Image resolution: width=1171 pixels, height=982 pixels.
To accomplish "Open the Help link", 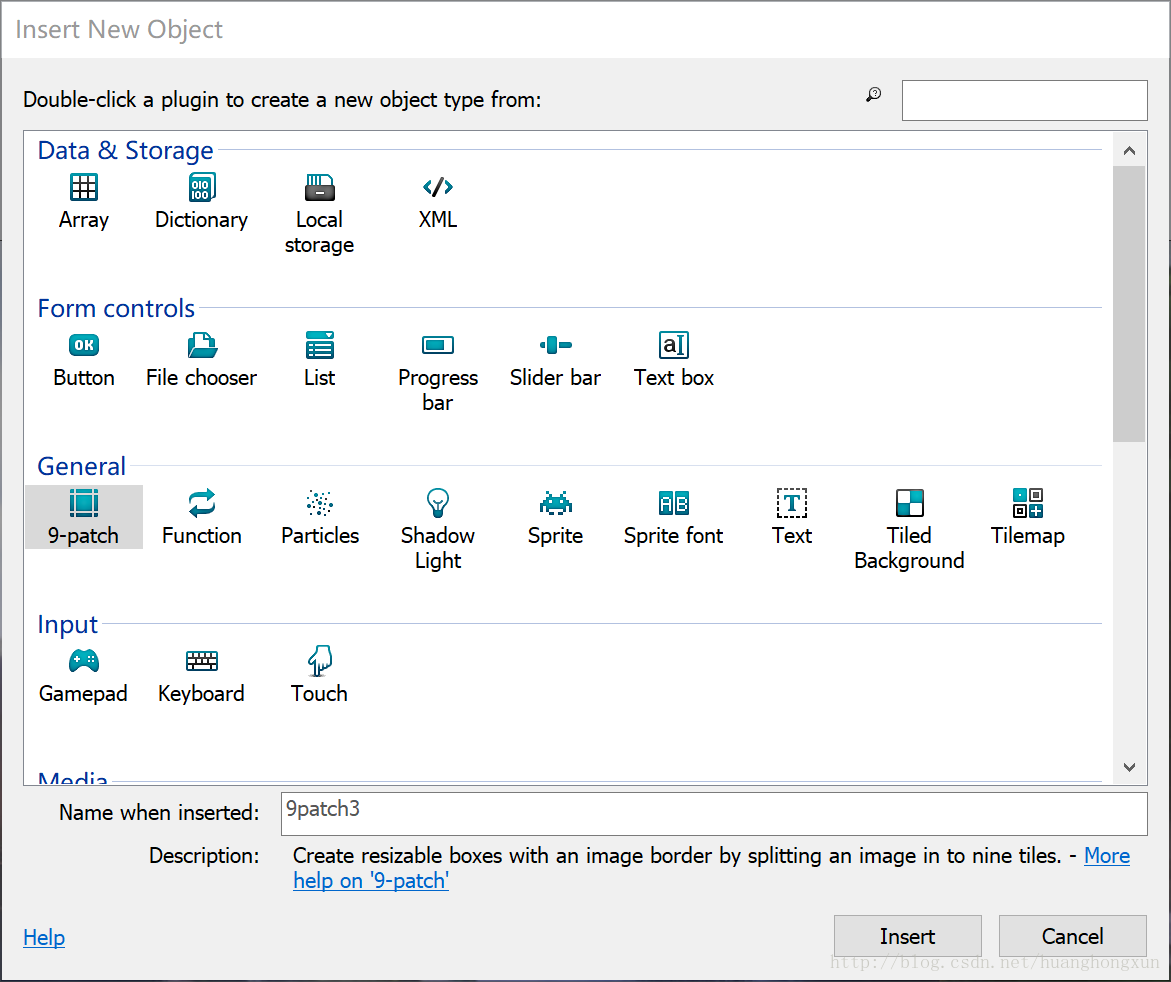I will 44,938.
